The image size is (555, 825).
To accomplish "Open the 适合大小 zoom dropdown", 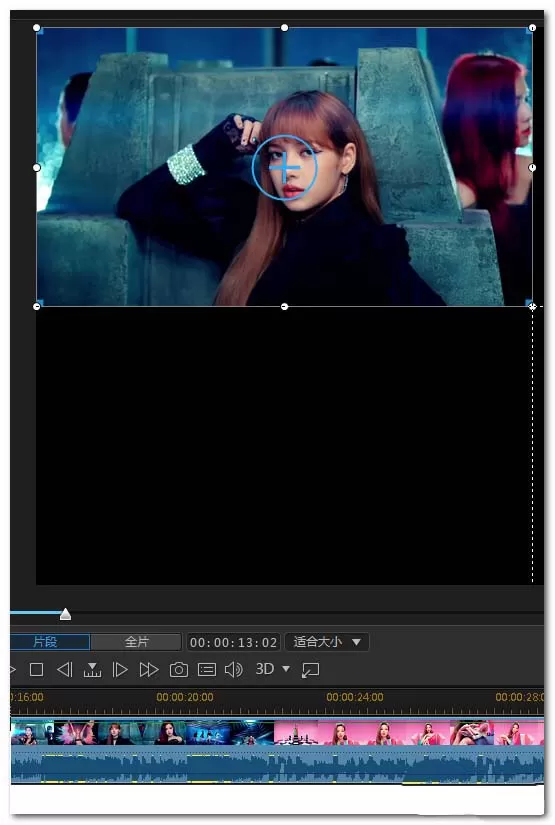I will click(327, 642).
